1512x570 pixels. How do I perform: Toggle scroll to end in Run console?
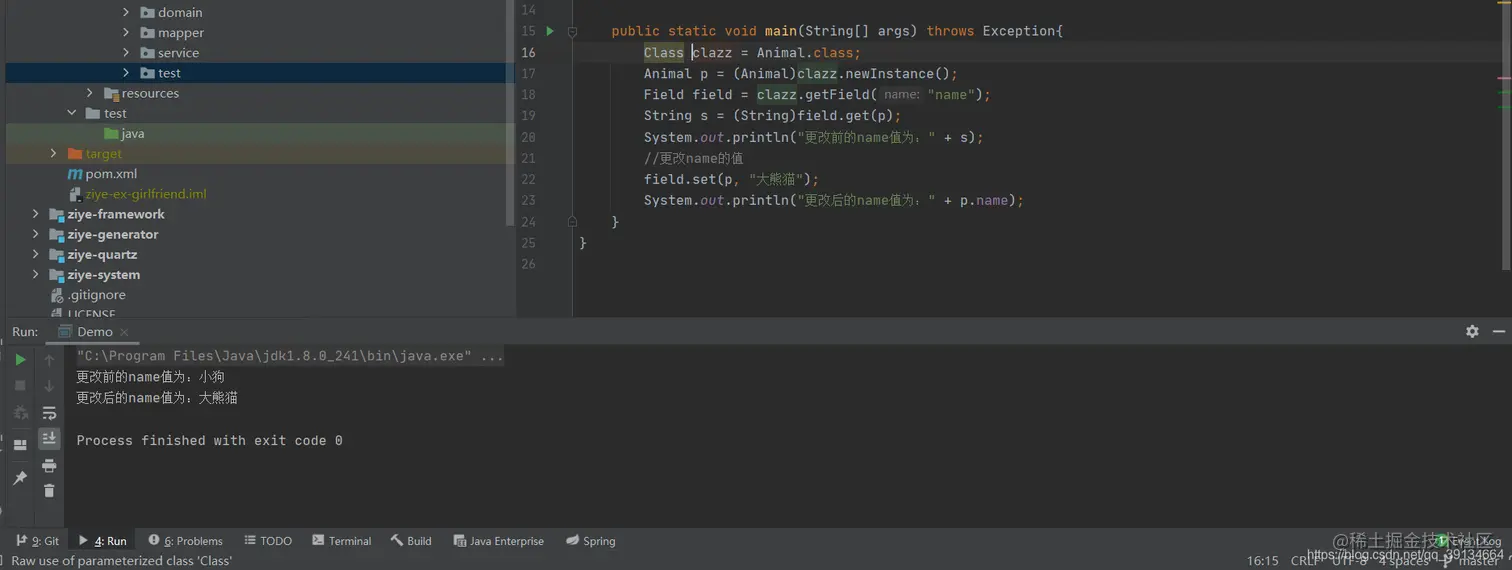(49, 438)
